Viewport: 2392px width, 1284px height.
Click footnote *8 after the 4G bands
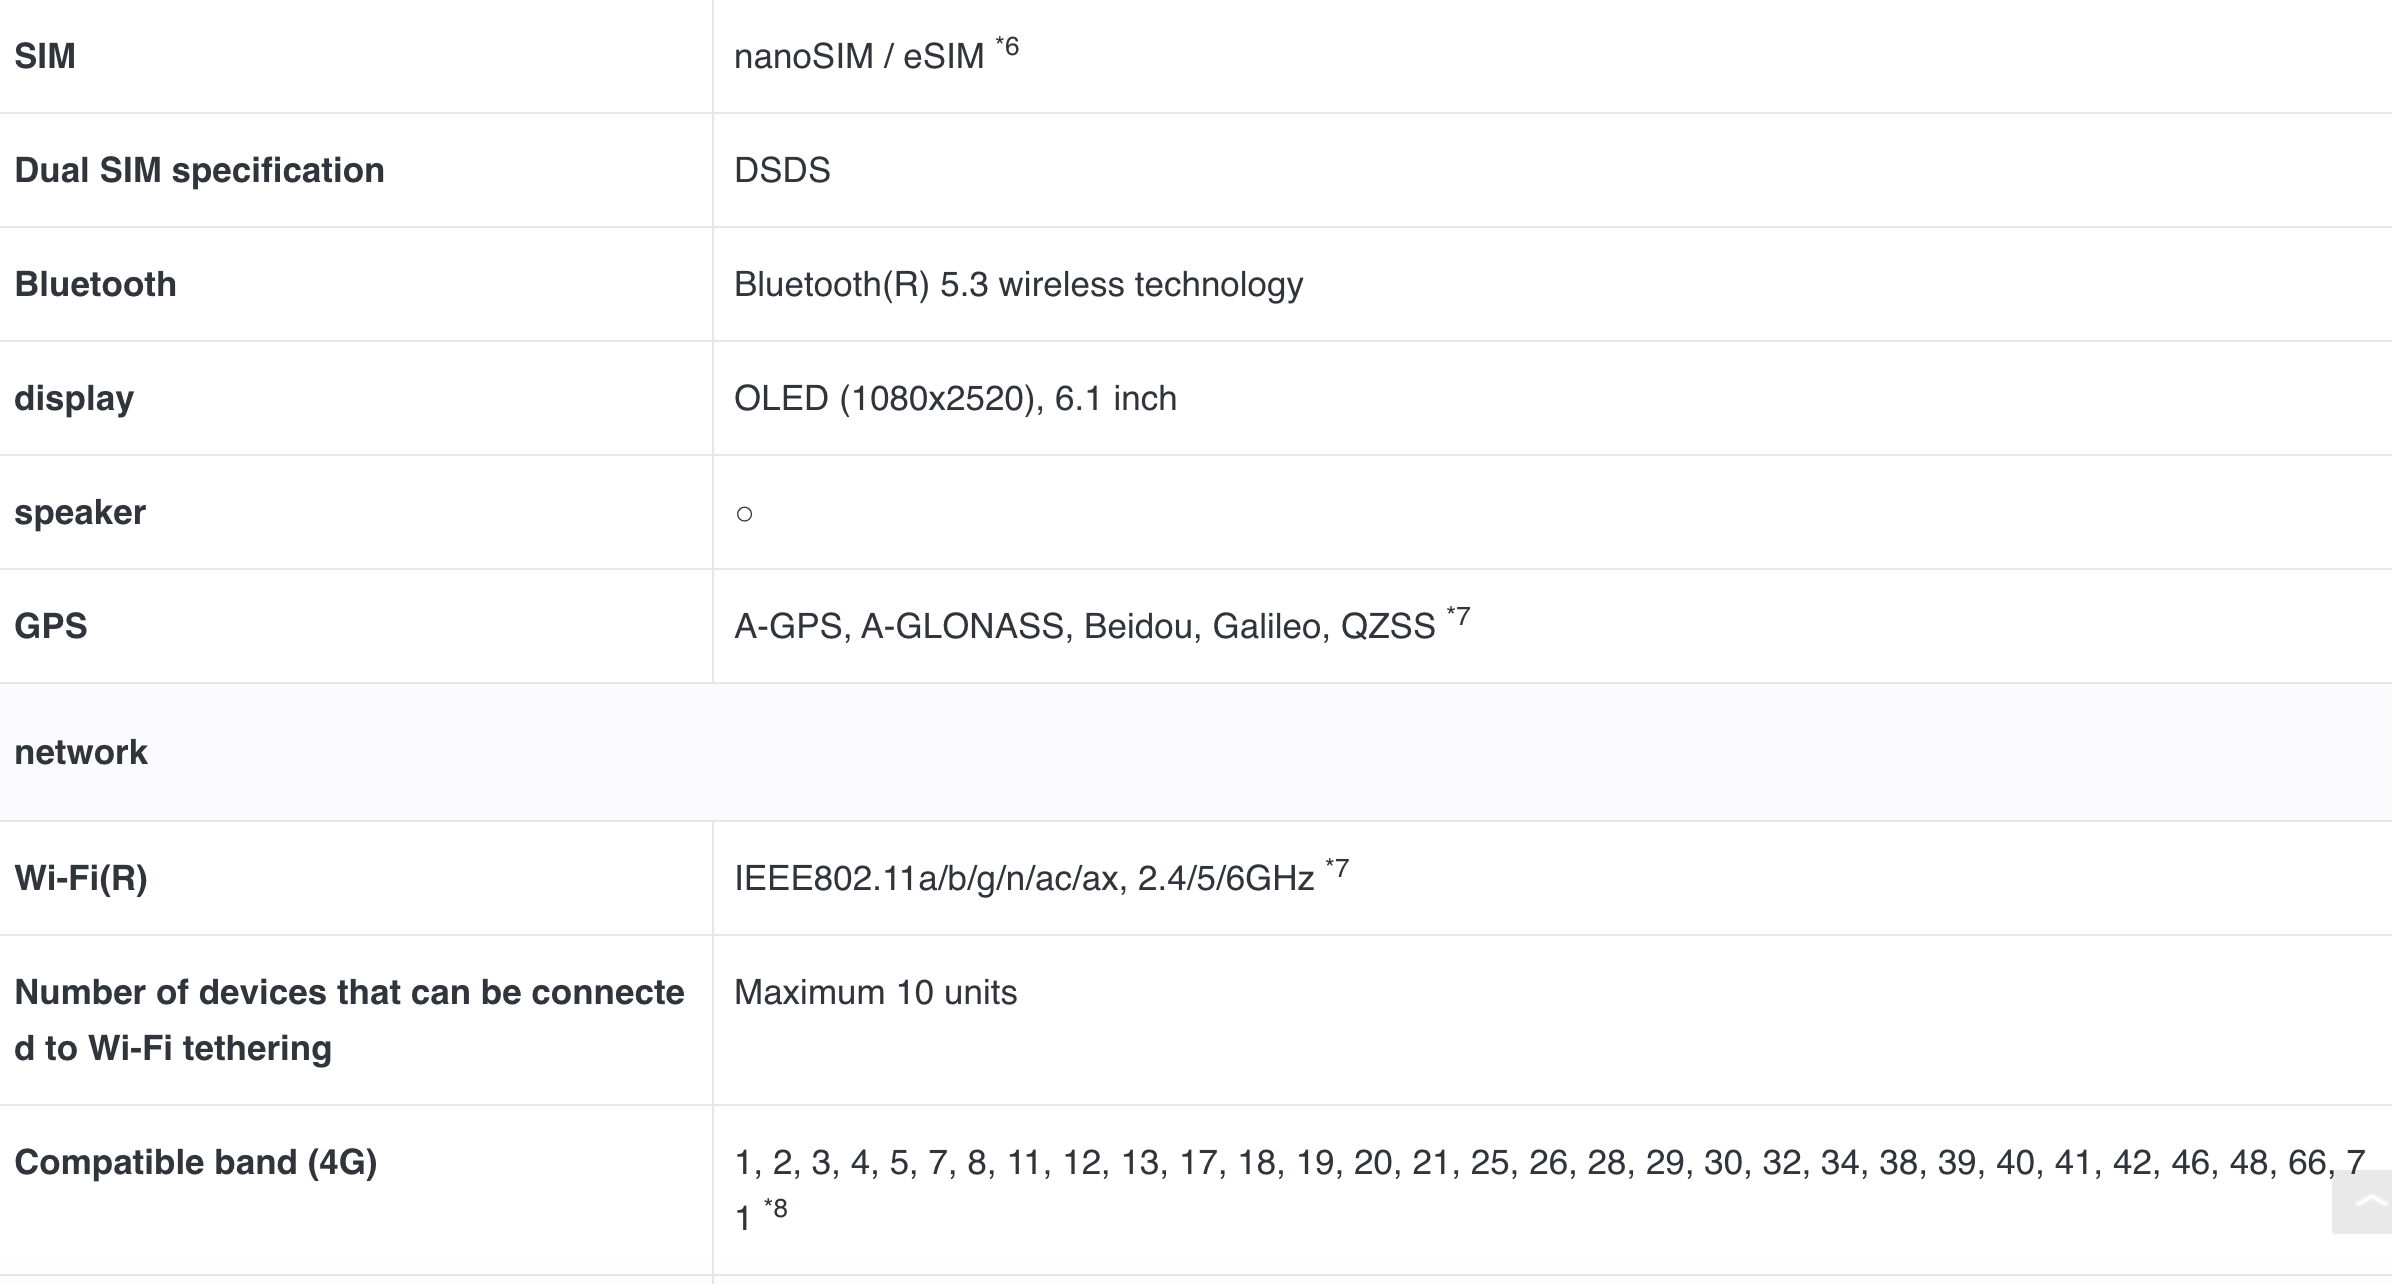click(776, 1209)
